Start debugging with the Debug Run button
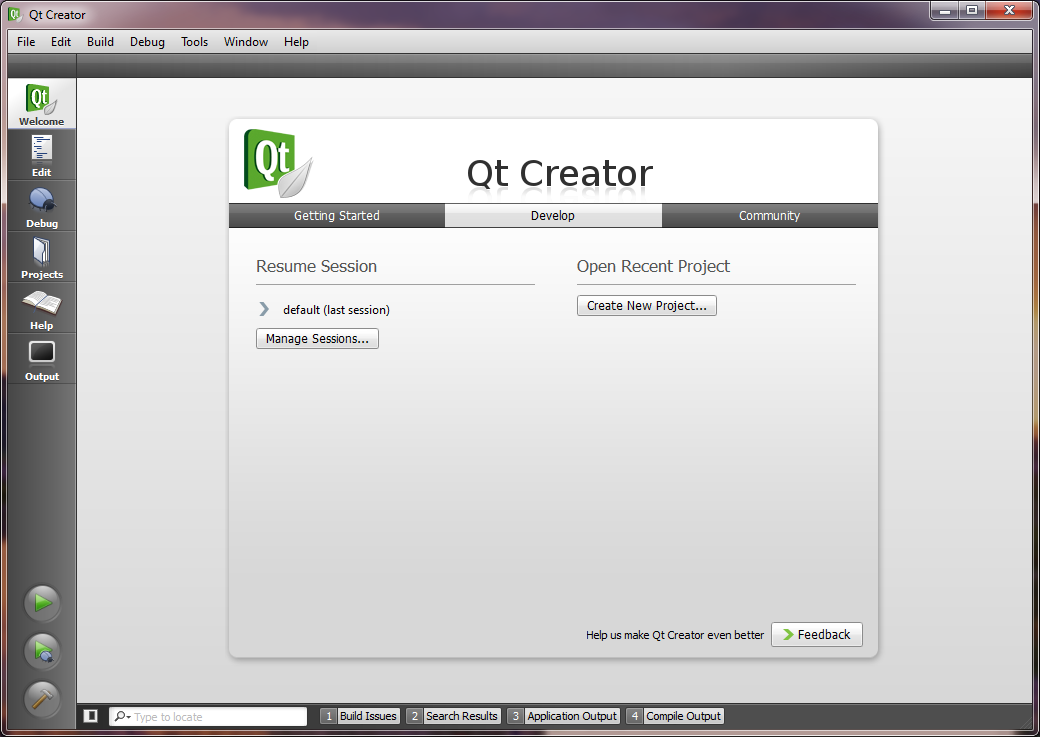 click(x=42, y=651)
